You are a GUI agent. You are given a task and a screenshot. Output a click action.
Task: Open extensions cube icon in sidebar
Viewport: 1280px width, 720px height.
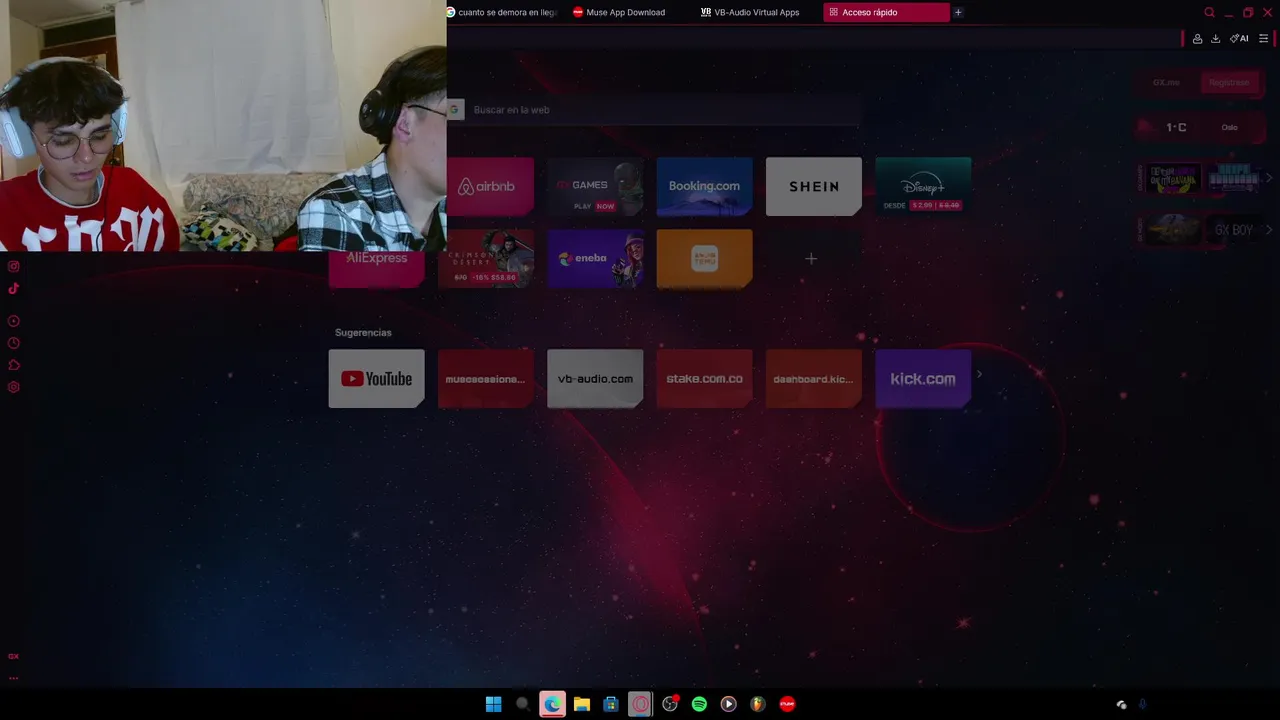click(x=14, y=365)
